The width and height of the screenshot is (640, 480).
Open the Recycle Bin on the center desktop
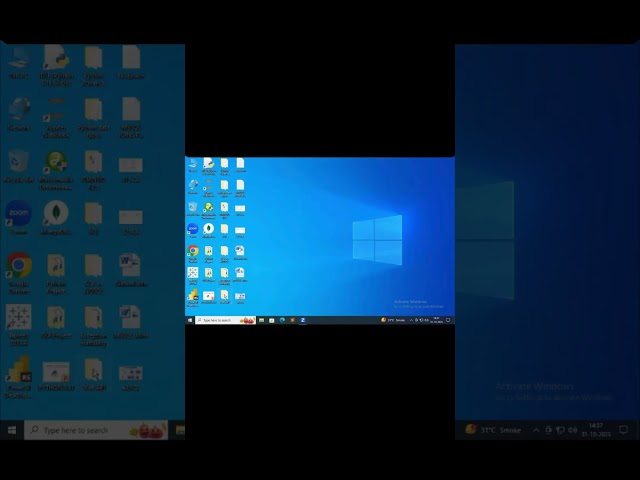pyautogui.click(x=193, y=207)
